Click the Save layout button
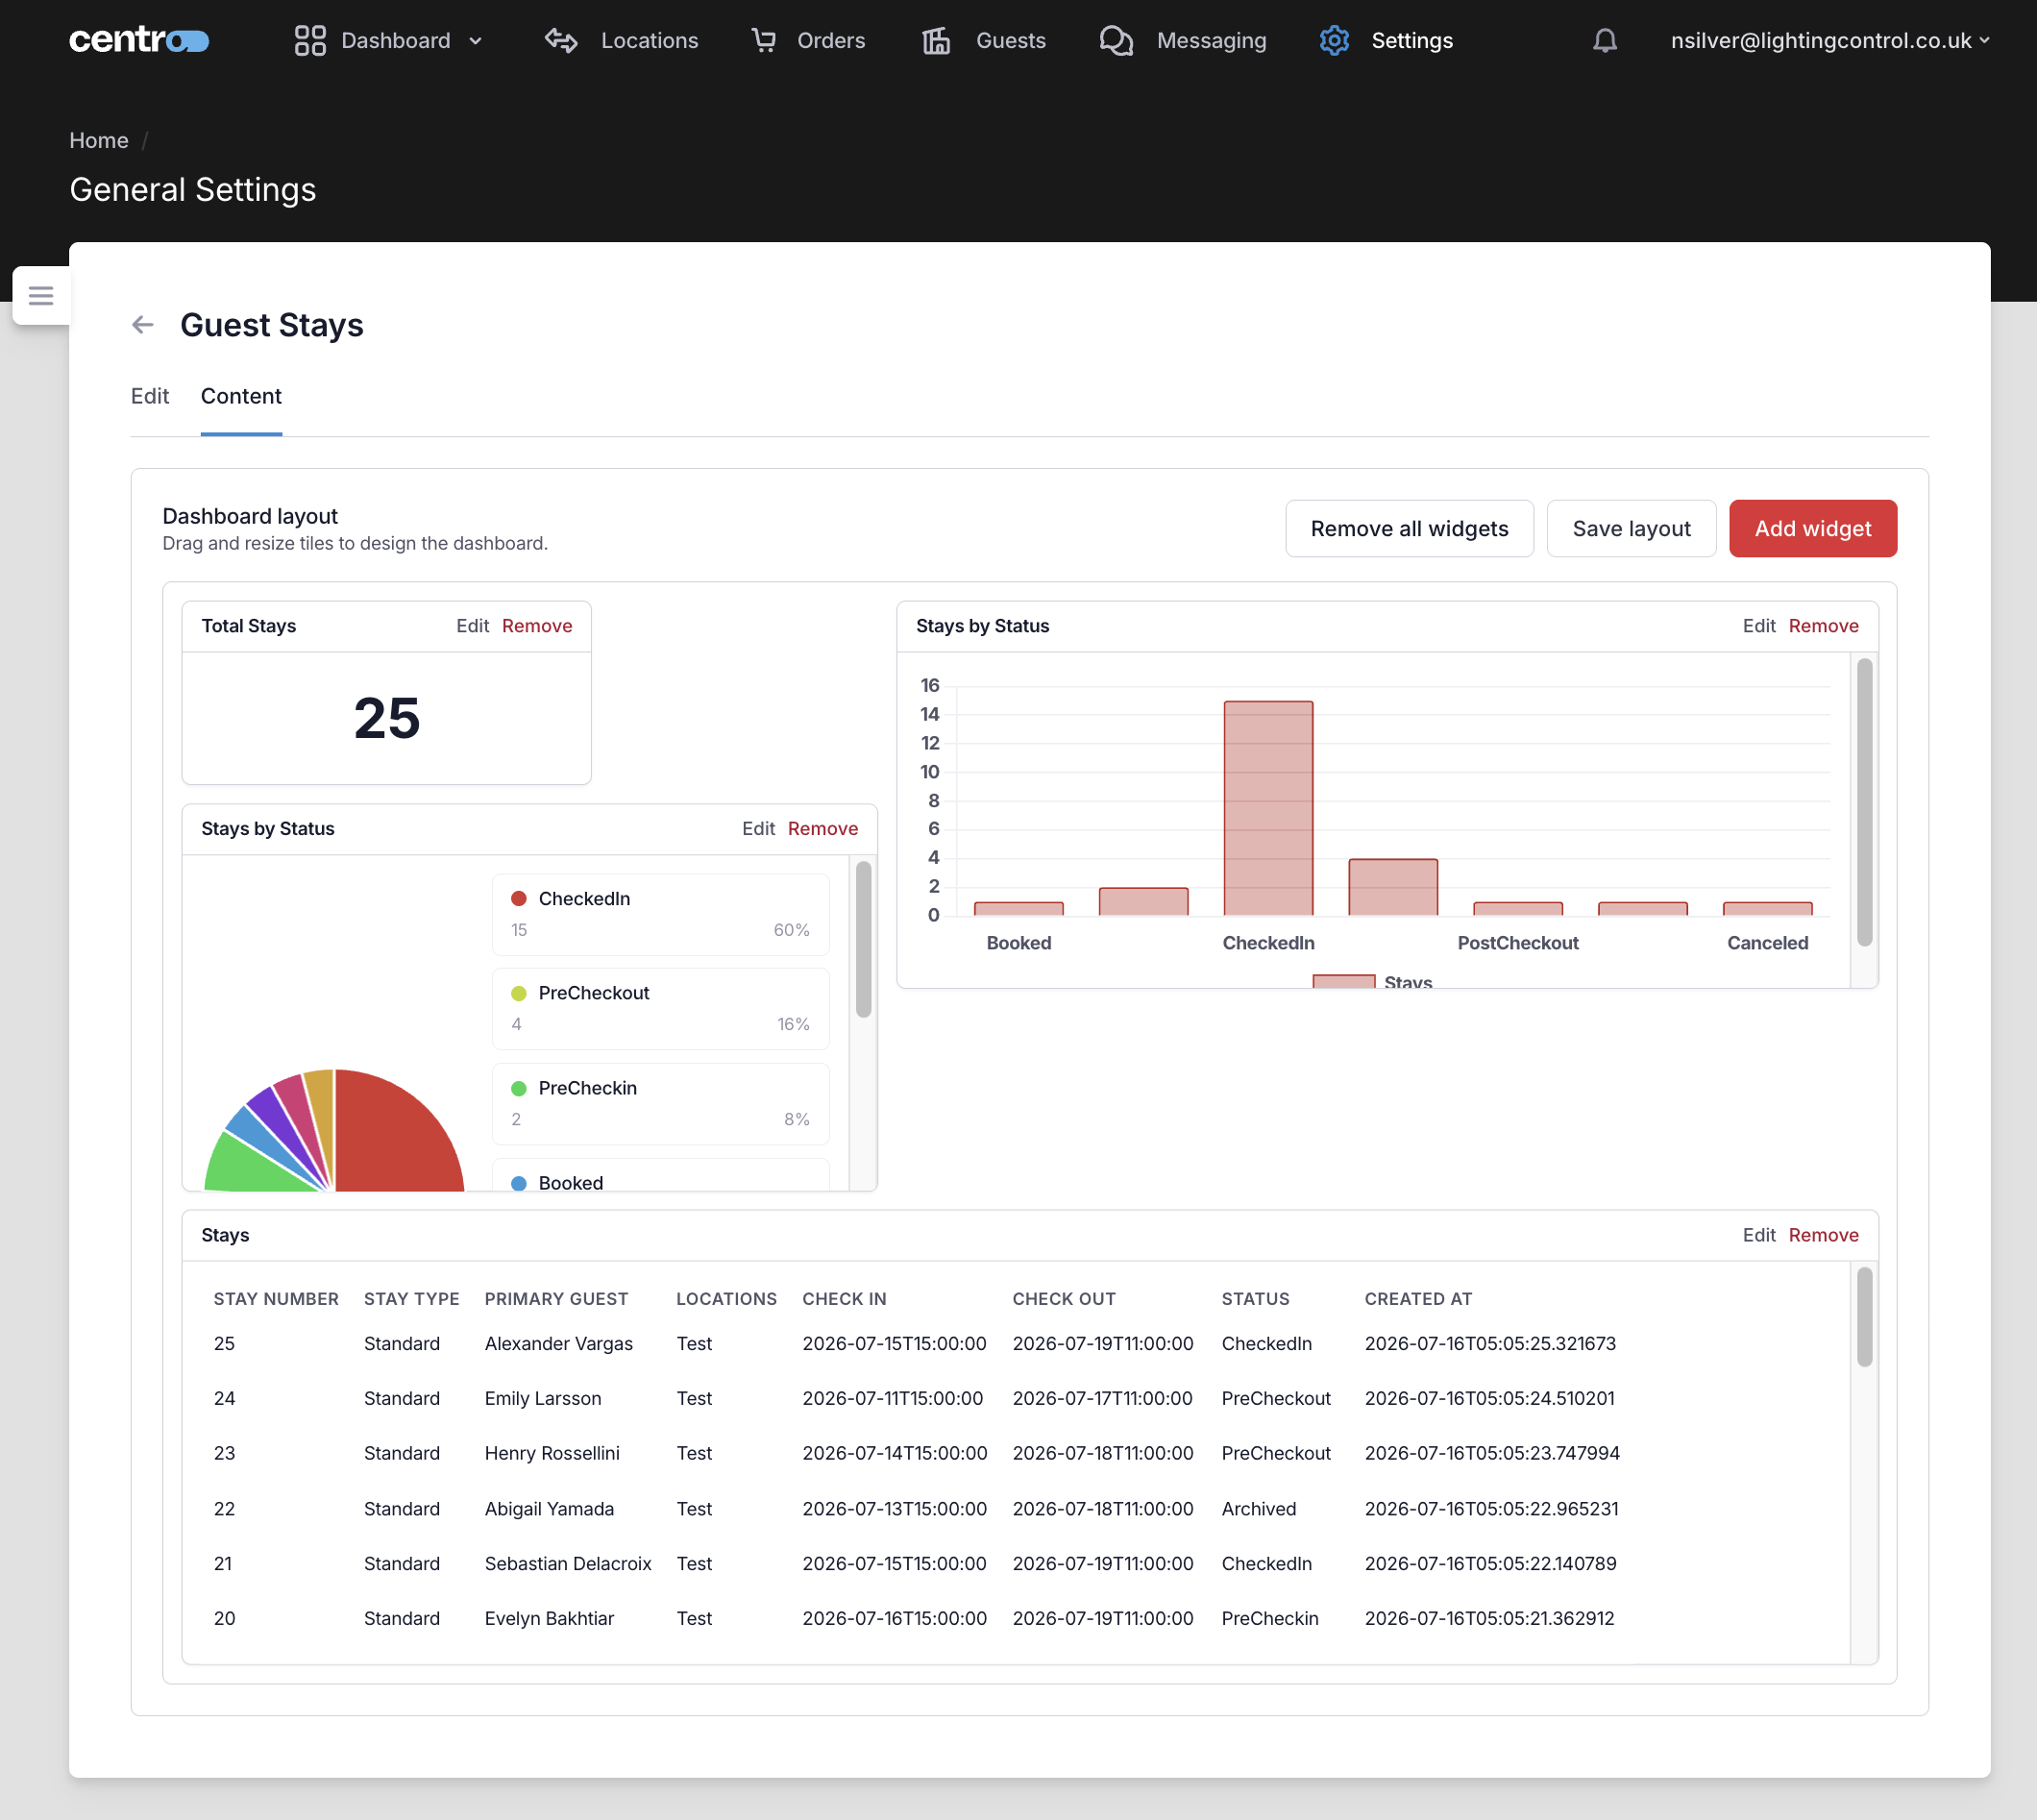 [1631, 528]
